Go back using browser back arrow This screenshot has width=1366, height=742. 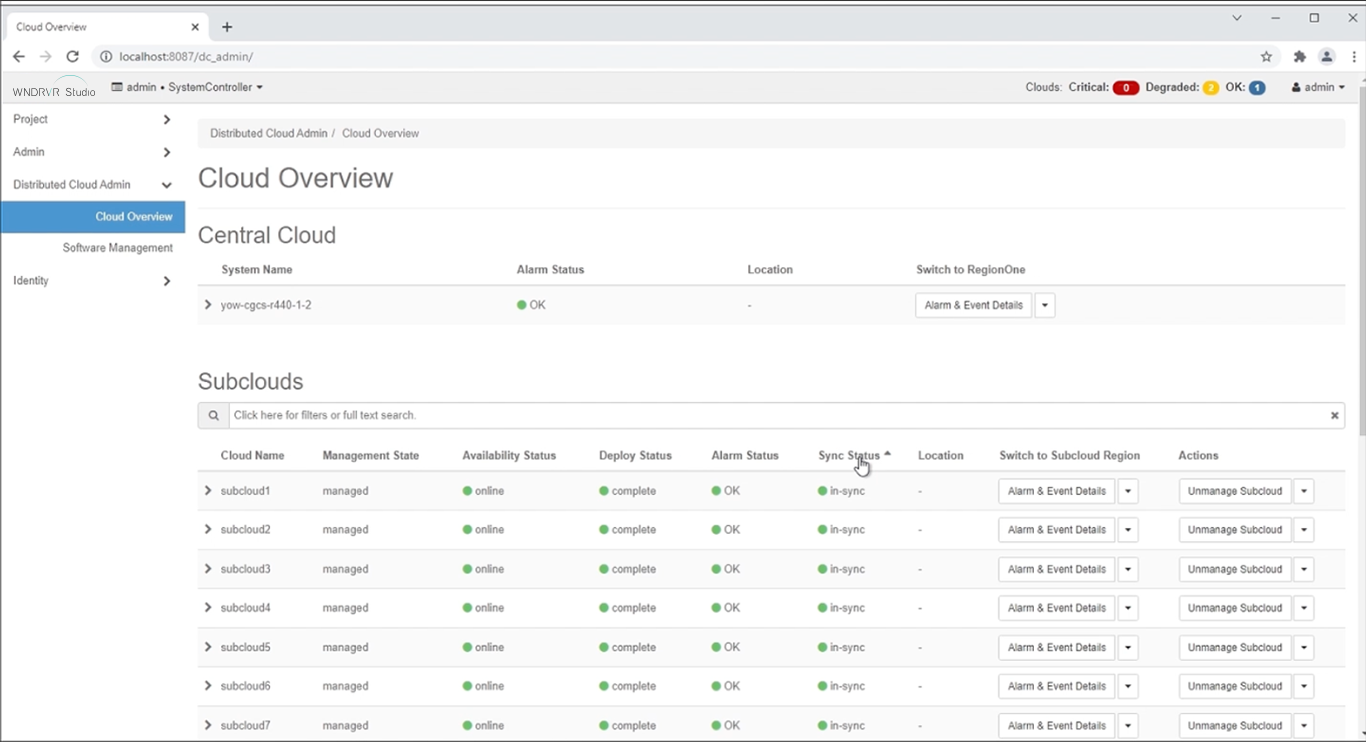(x=19, y=57)
